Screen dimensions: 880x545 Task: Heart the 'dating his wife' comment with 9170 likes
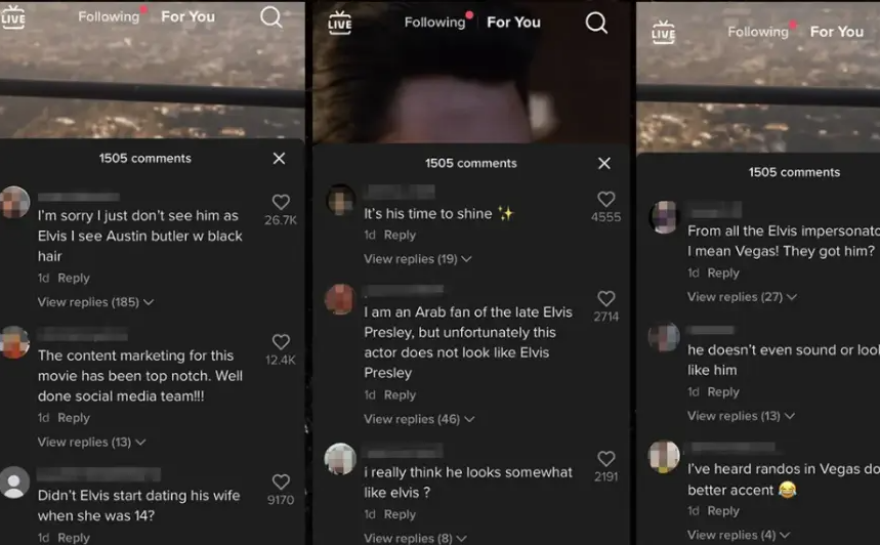281,482
